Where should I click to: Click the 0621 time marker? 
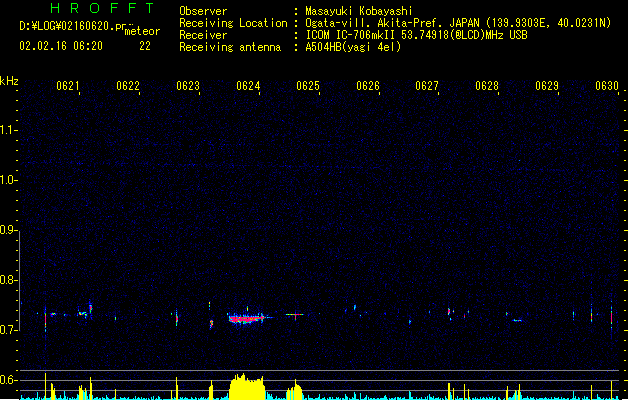(68, 86)
